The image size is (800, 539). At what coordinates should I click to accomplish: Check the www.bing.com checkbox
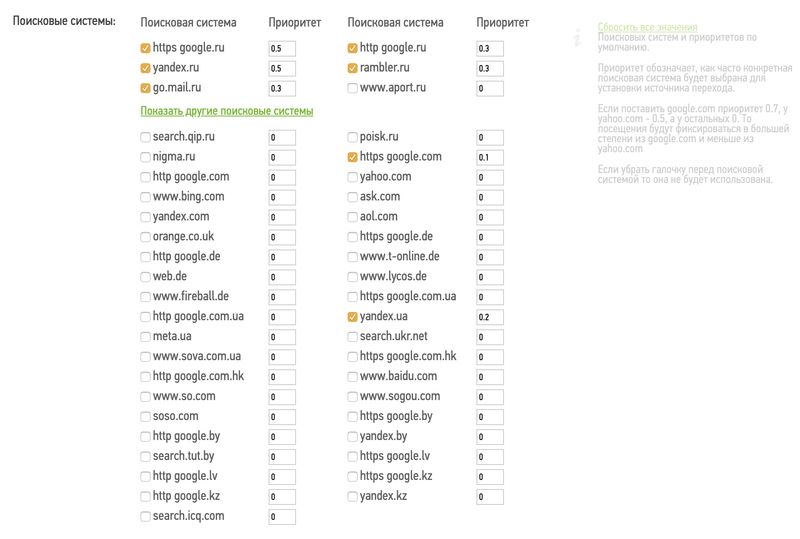click(x=146, y=197)
